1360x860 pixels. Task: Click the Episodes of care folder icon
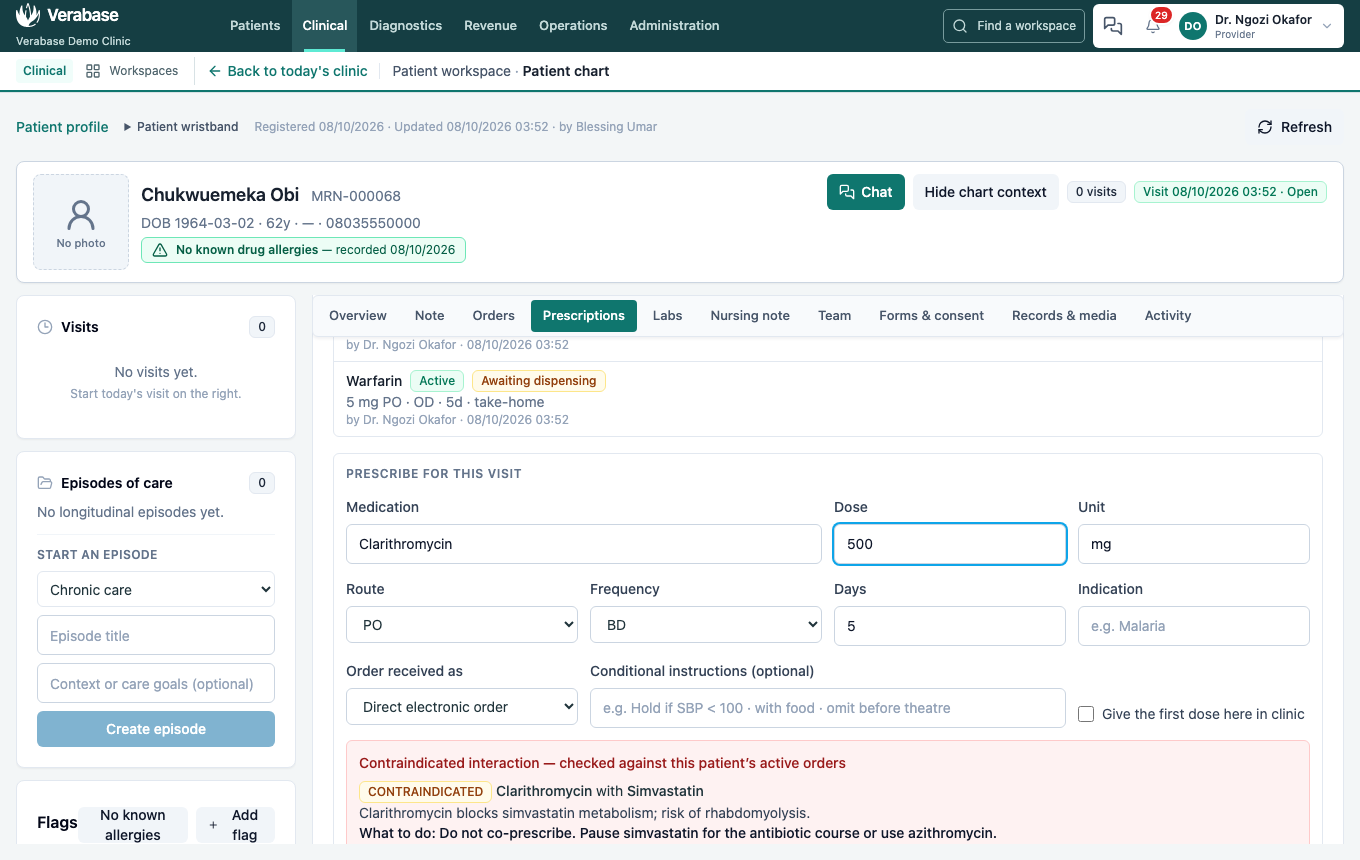[45, 483]
